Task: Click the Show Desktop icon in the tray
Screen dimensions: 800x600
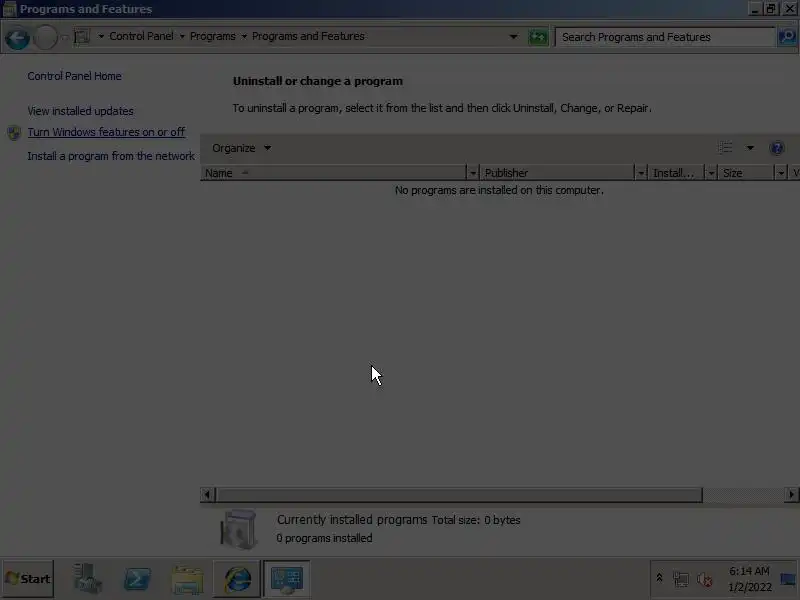Action: click(787, 579)
